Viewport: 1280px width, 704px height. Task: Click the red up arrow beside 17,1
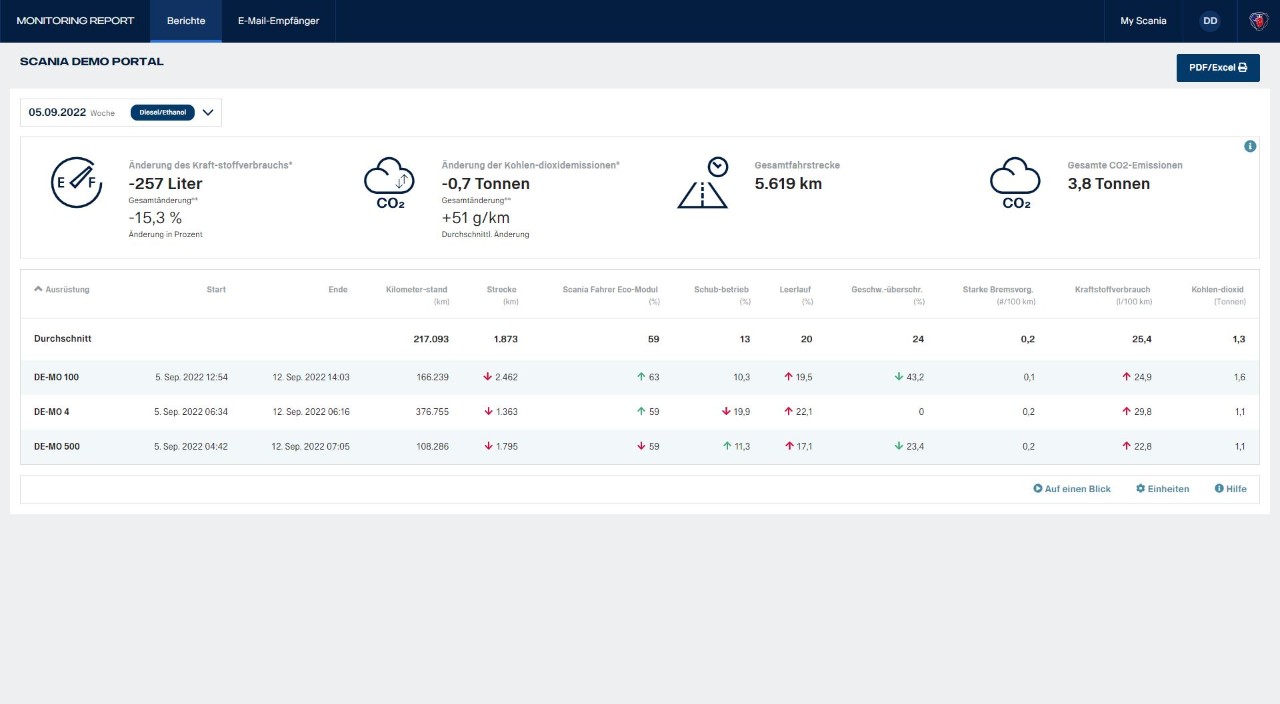(x=789, y=447)
